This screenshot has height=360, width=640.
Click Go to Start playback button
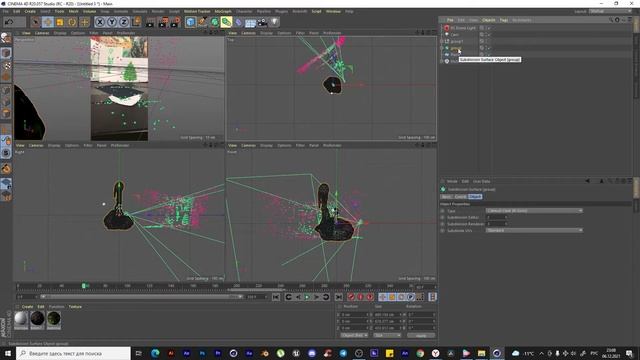tap(276, 297)
